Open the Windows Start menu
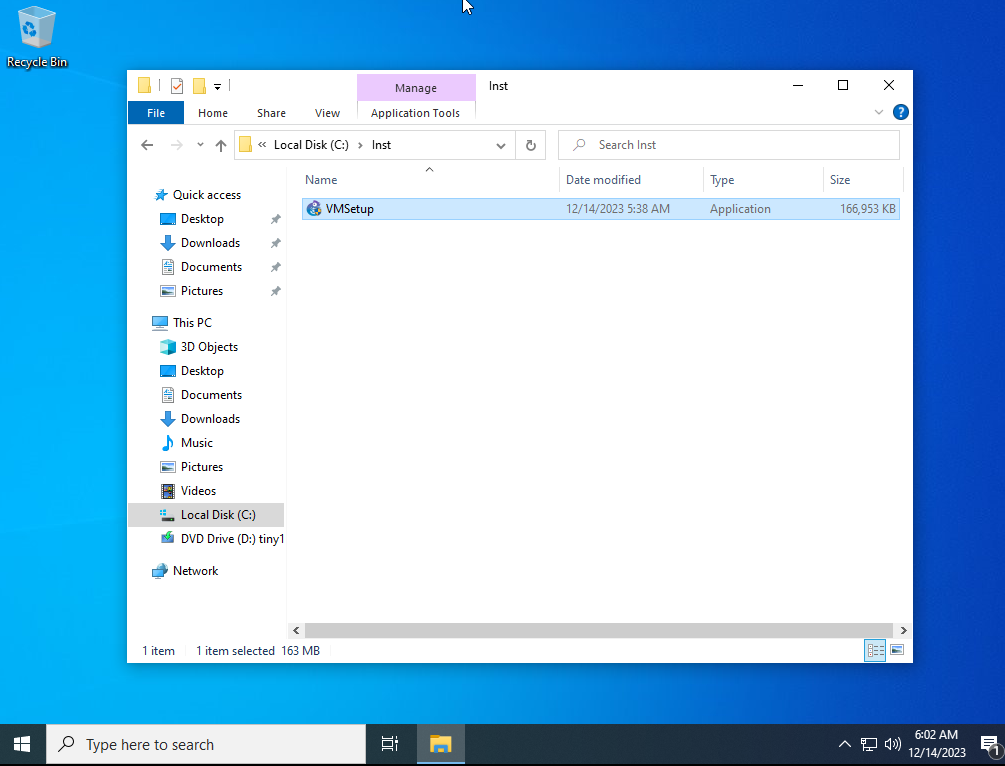Viewport: 1005px width, 766px height. (22, 744)
